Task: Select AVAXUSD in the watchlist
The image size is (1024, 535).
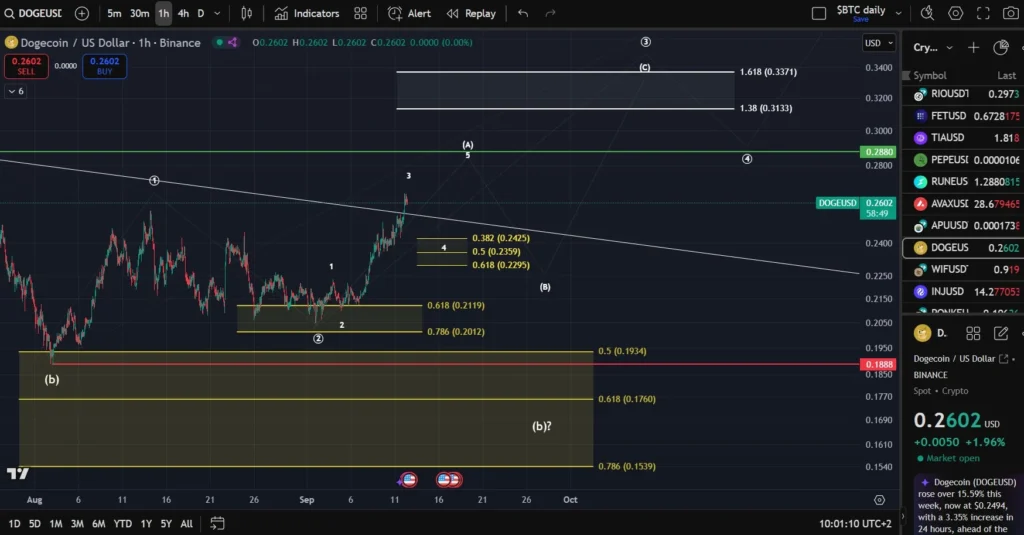Action: pyautogui.click(x=963, y=204)
